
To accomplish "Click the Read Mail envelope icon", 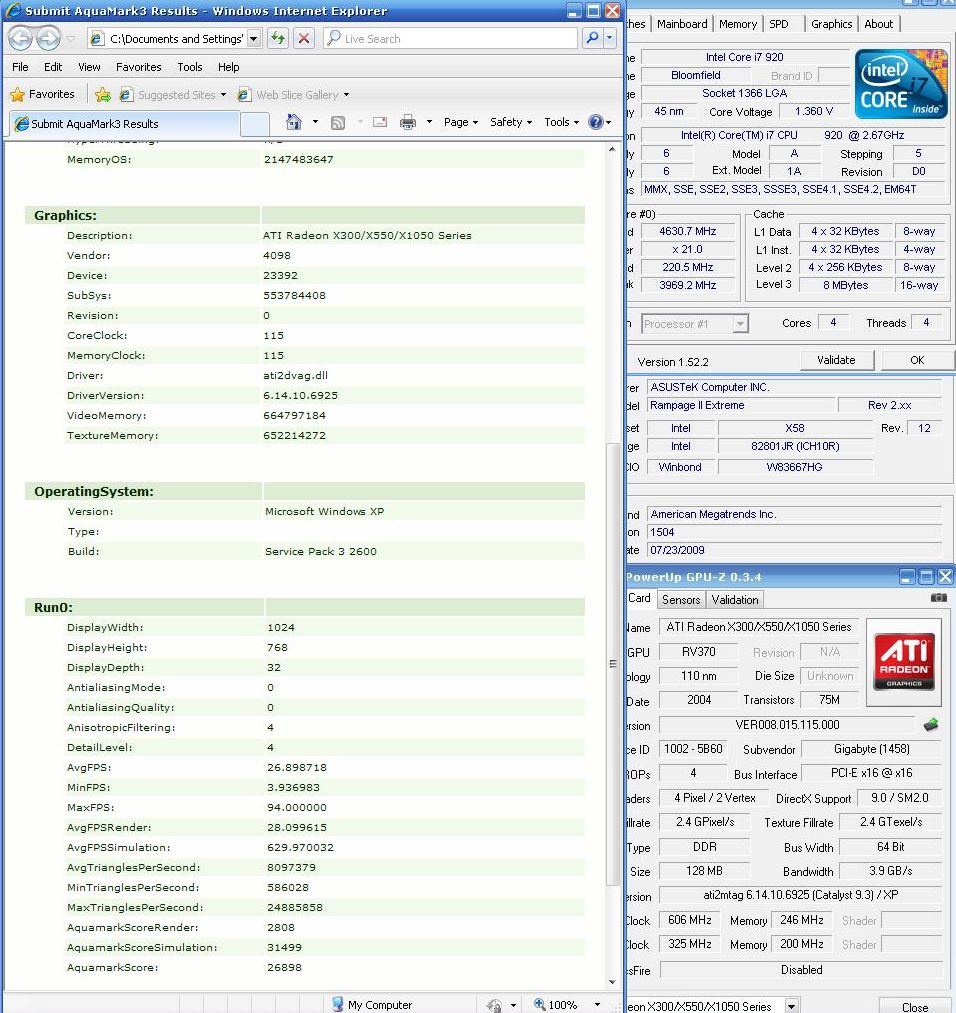I will tap(380, 121).
